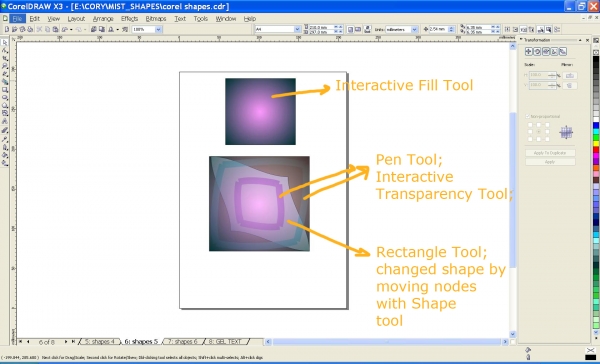Click the Apply button in Transformation docker

pyautogui.click(x=550, y=162)
